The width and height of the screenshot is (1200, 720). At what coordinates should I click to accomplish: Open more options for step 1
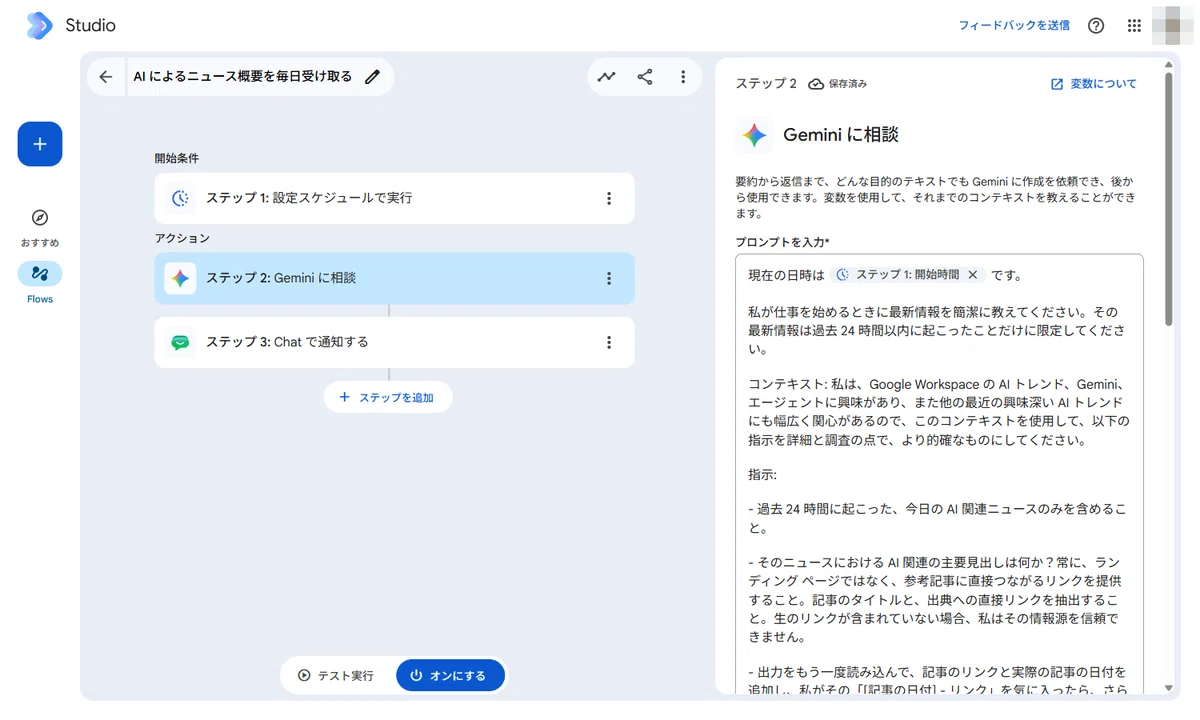coord(609,198)
